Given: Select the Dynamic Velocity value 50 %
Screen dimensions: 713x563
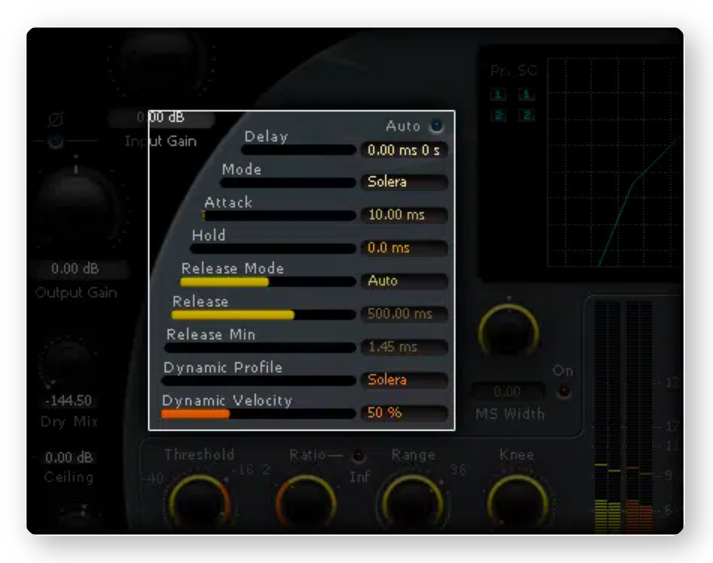Looking at the screenshot, I should [404, 412].
